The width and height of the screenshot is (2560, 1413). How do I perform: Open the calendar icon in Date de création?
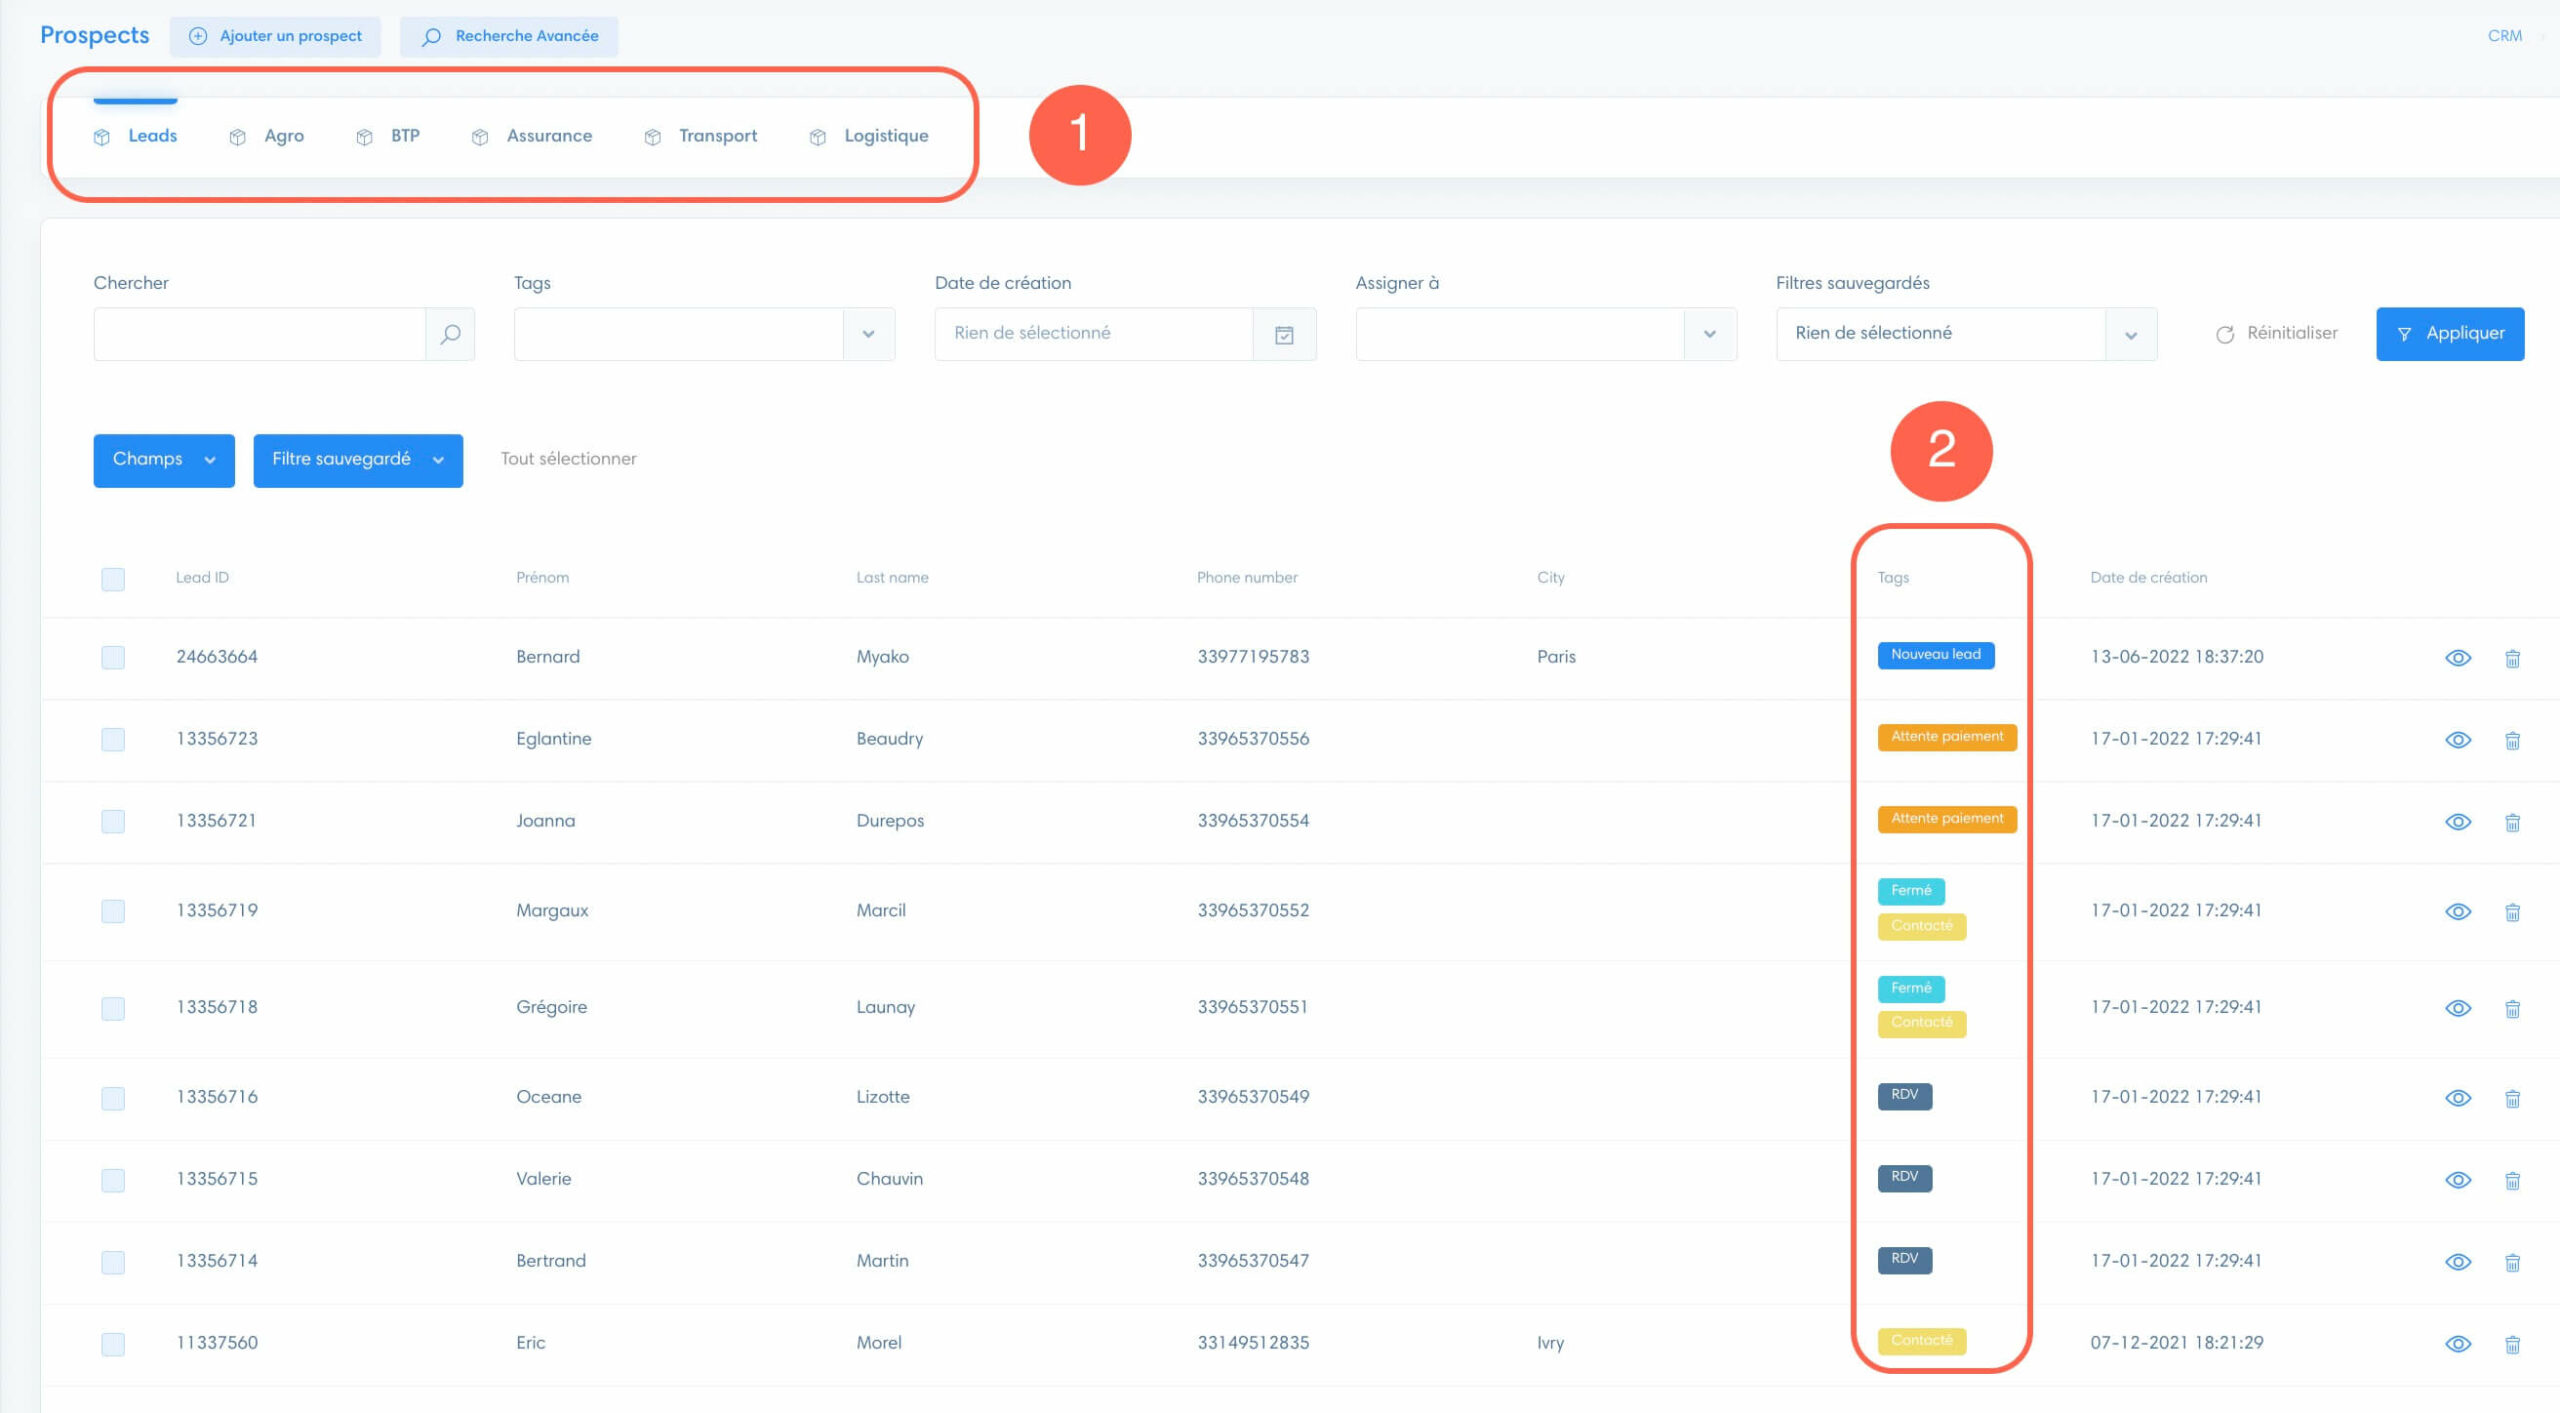pos(1284,334)
